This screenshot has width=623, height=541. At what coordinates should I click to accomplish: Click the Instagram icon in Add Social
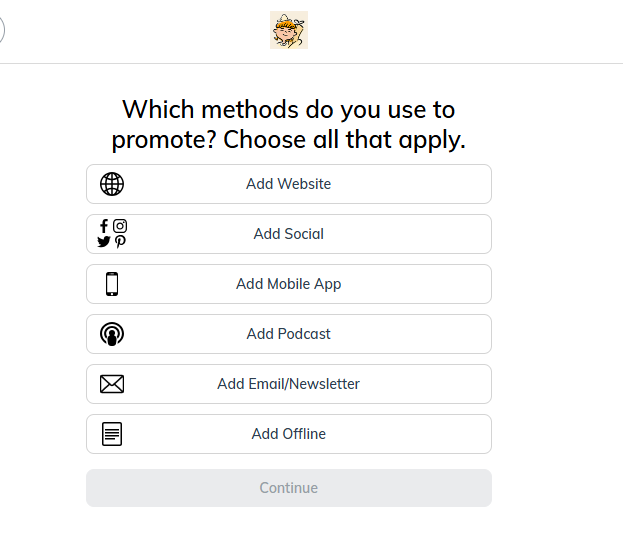point(120,226)
